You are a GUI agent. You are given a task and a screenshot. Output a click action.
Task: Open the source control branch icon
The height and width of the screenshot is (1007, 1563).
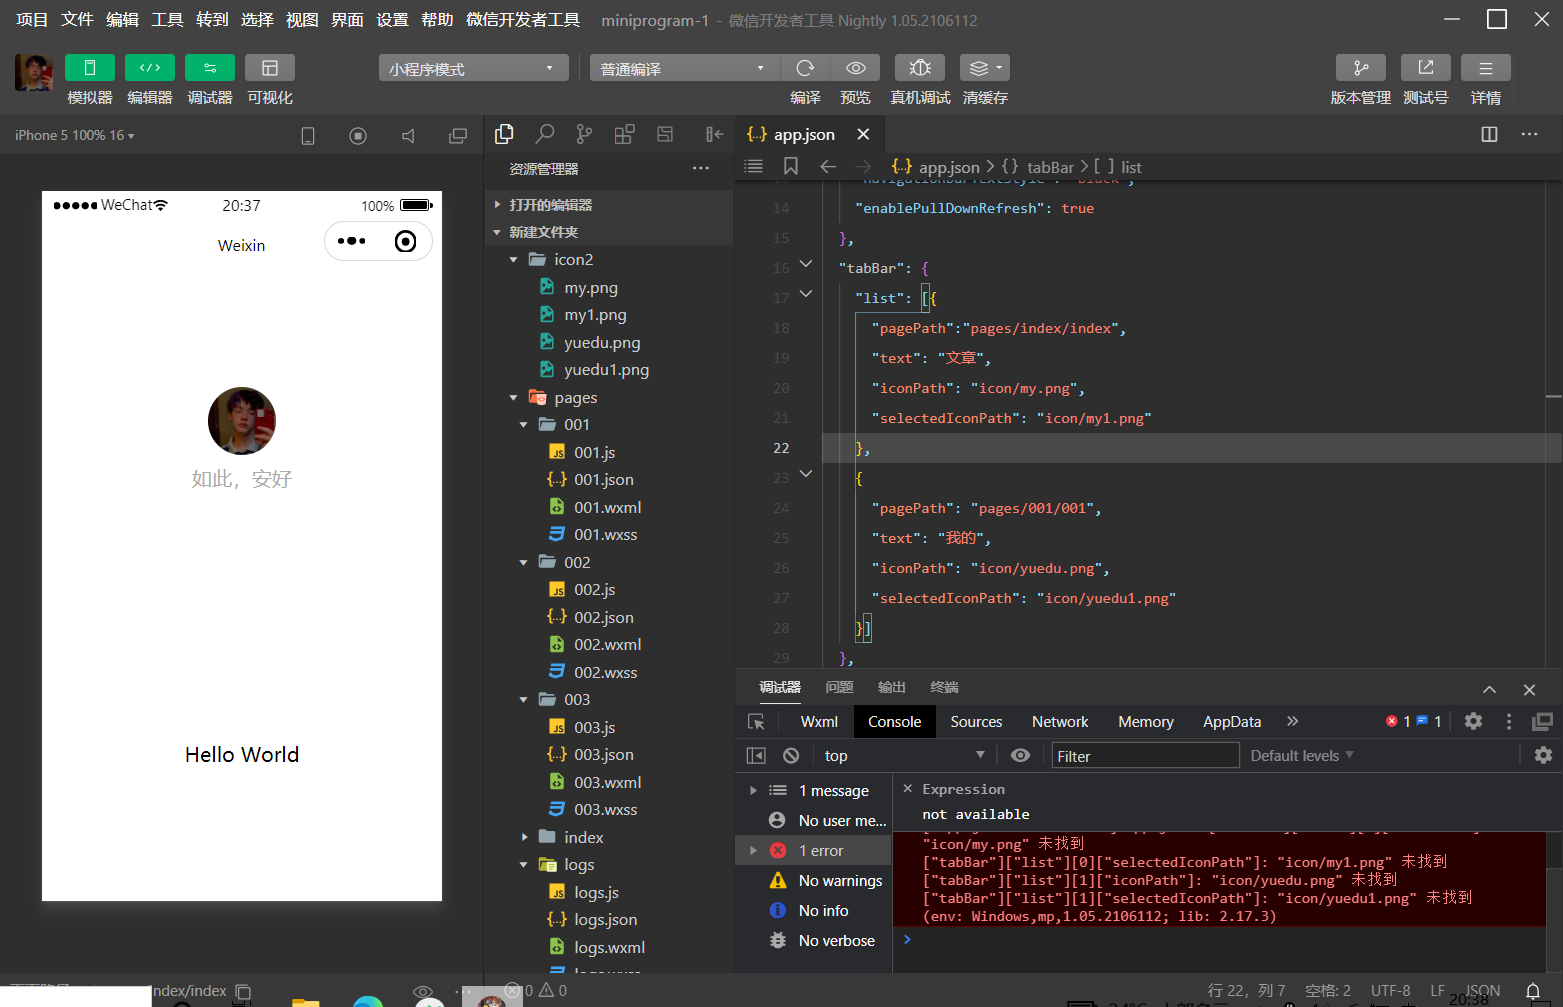click(584, 134)
